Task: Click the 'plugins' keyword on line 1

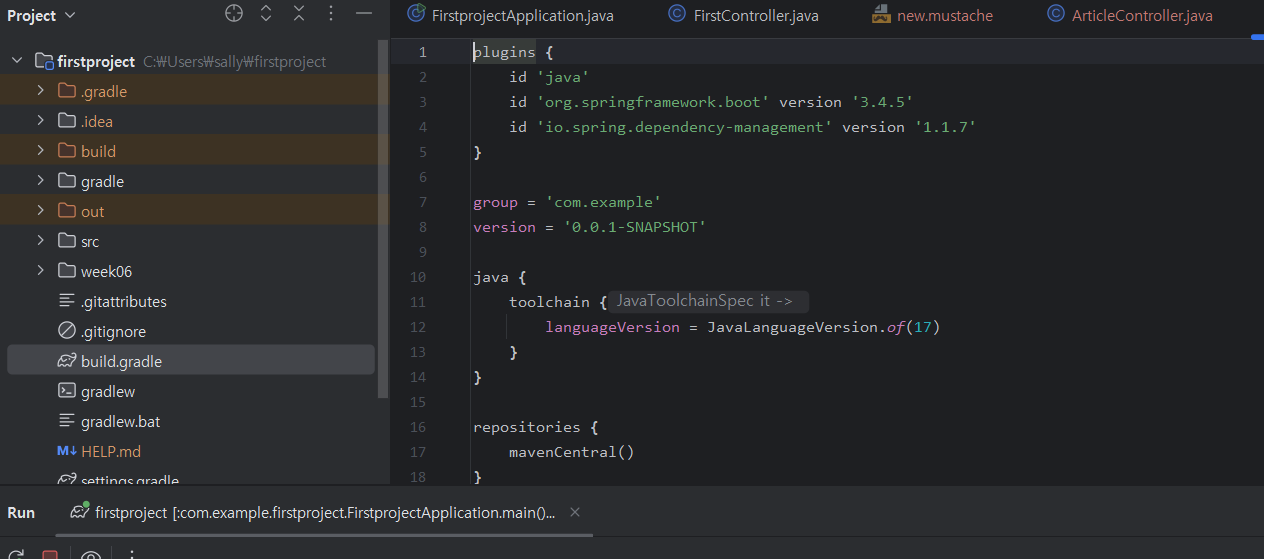Action: [x=504, y=52]
